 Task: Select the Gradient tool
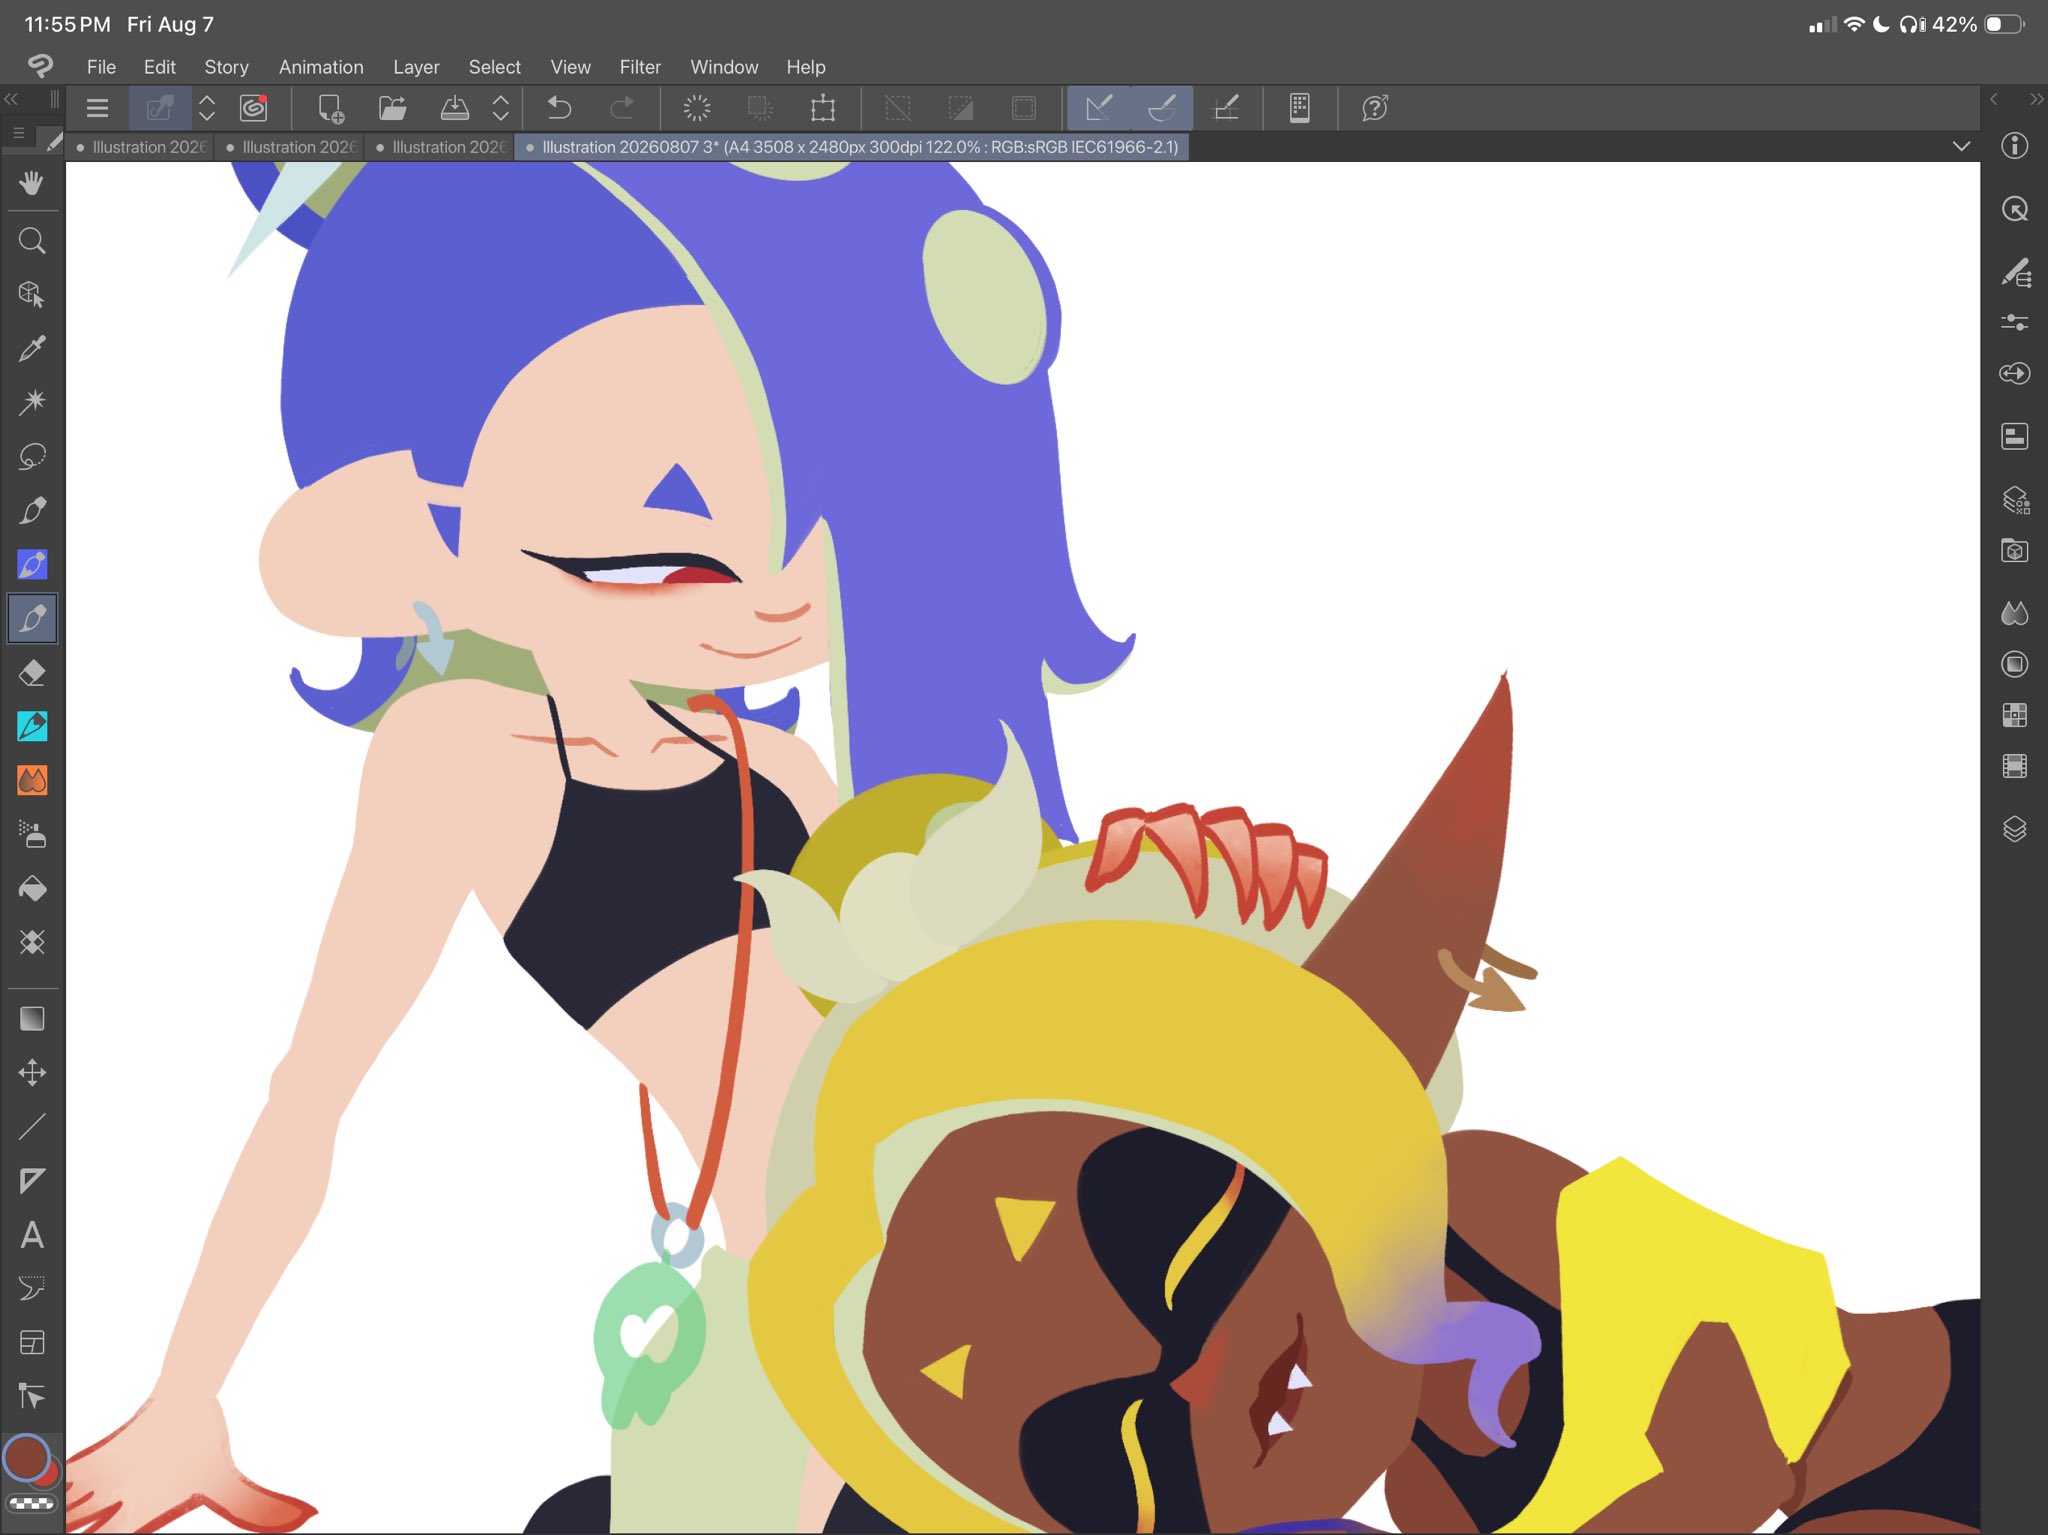(x=32, y=1018)
